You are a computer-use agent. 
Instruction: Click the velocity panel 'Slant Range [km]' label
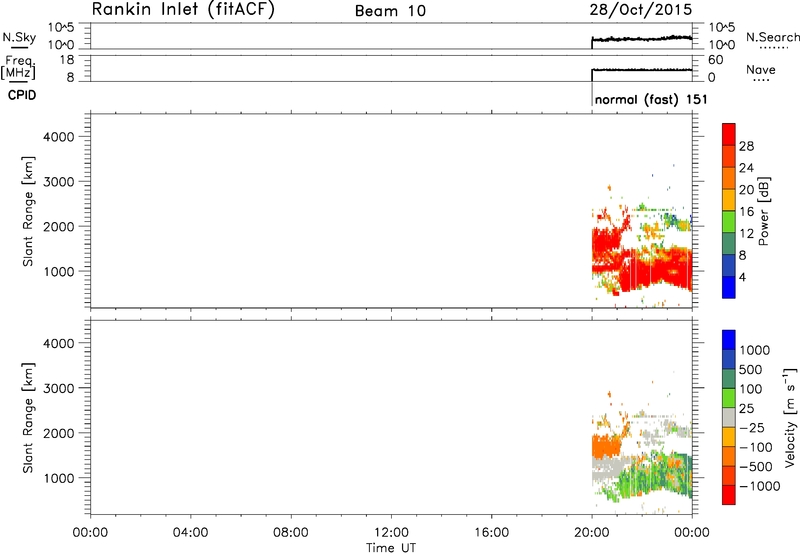tap(28, 418)
